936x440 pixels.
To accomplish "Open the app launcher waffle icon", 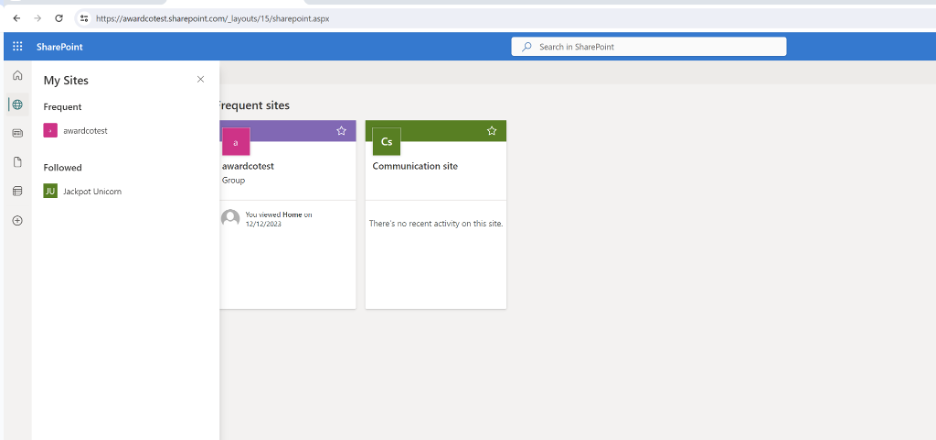I will [x=17, y=46].
